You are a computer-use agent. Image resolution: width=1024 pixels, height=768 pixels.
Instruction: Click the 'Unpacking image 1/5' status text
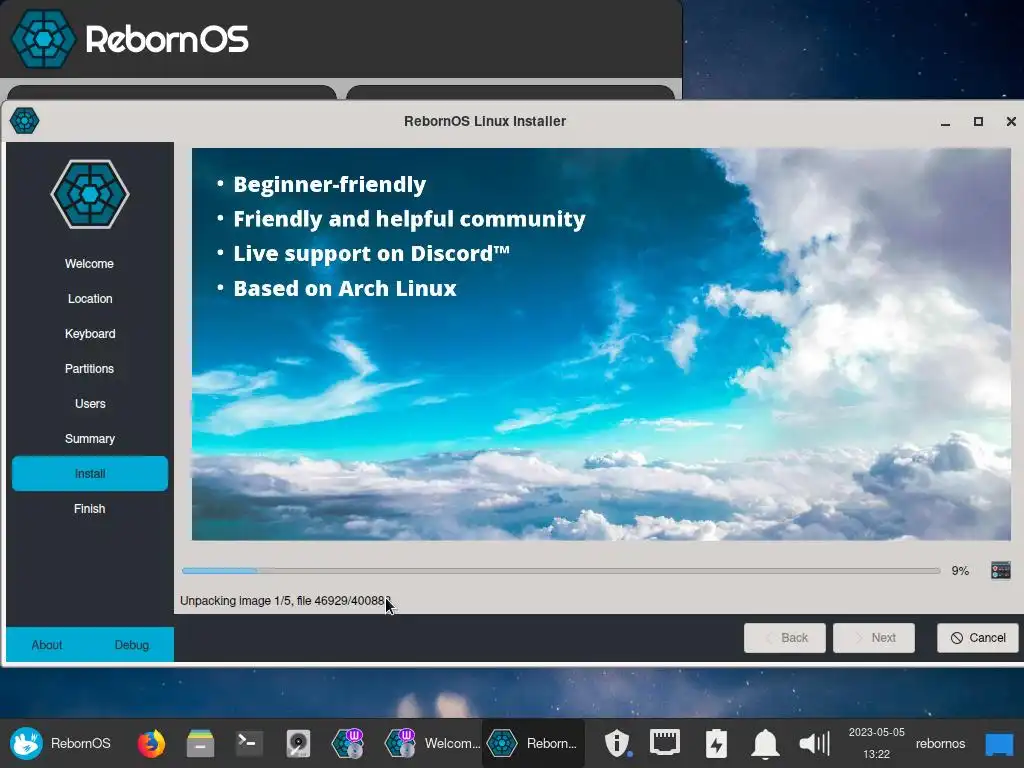point(285,601)
